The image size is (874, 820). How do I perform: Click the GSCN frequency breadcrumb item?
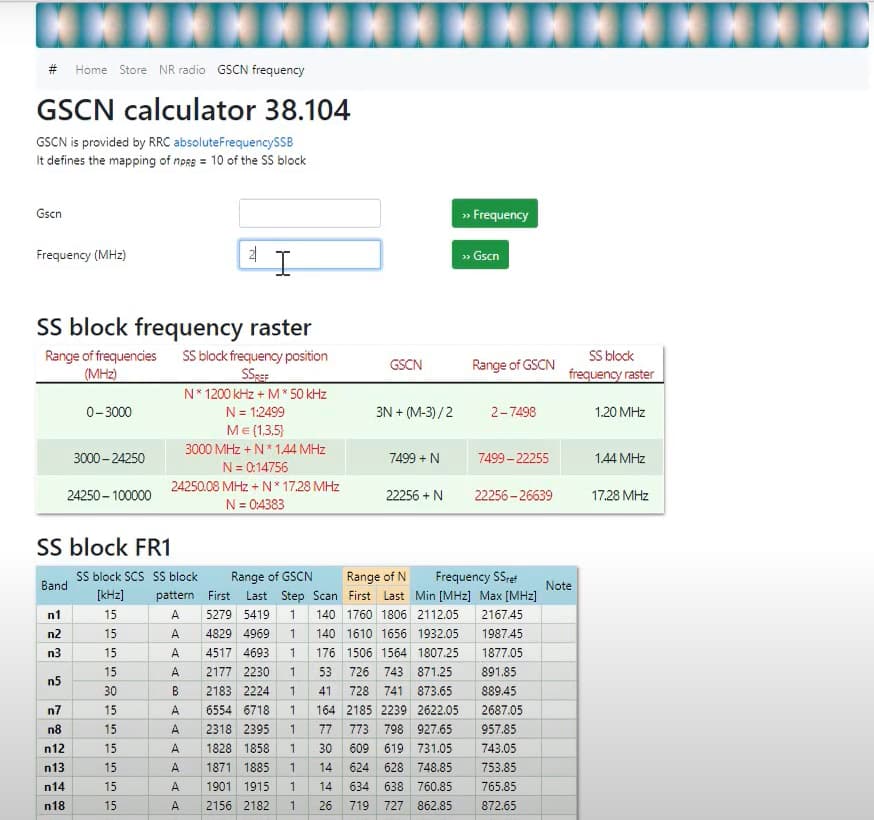click(x=261, y=70)
